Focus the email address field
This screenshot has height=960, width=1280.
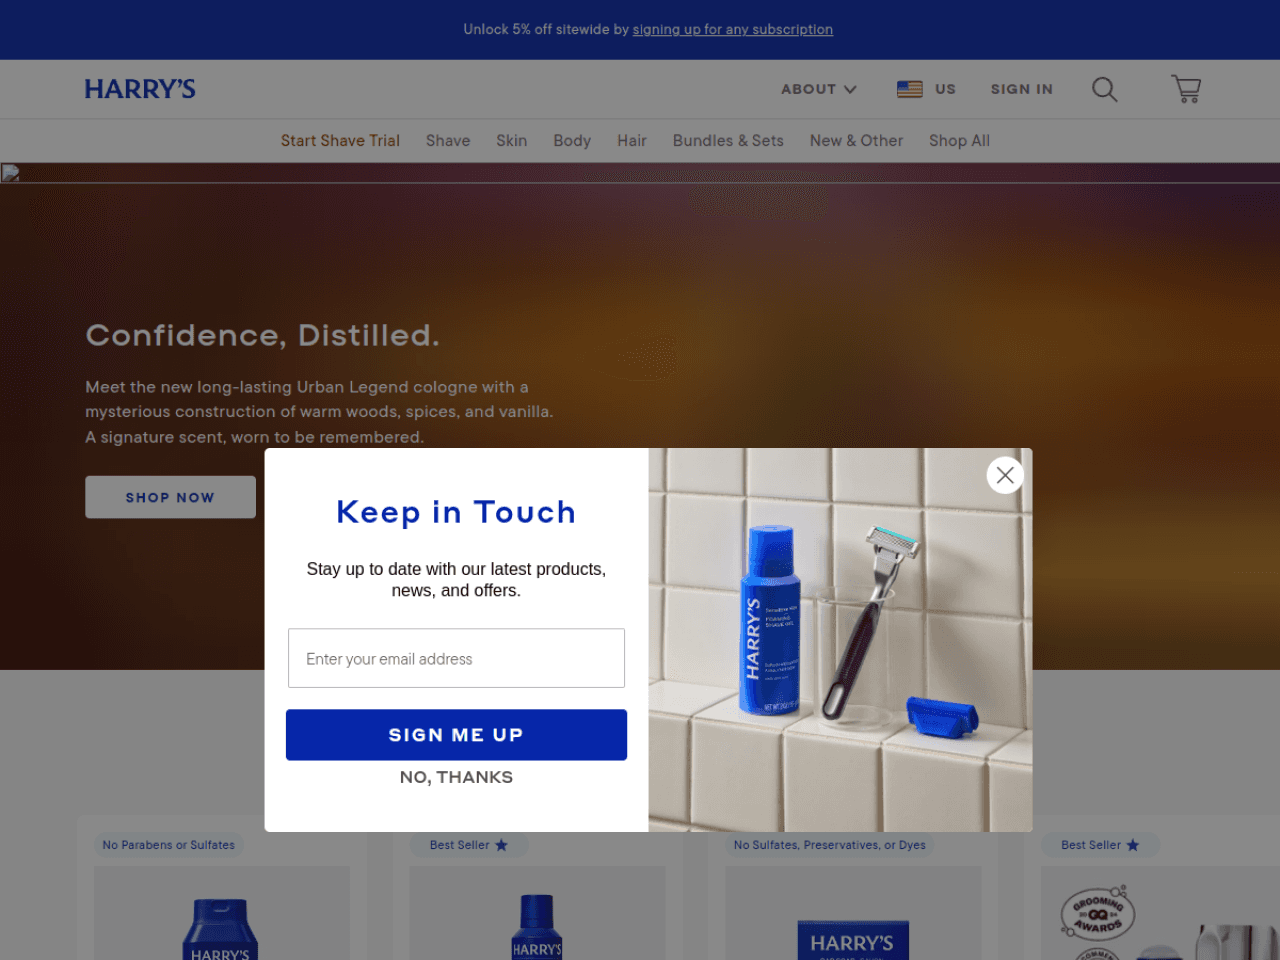pyautogui.click(x=456, y=658)
